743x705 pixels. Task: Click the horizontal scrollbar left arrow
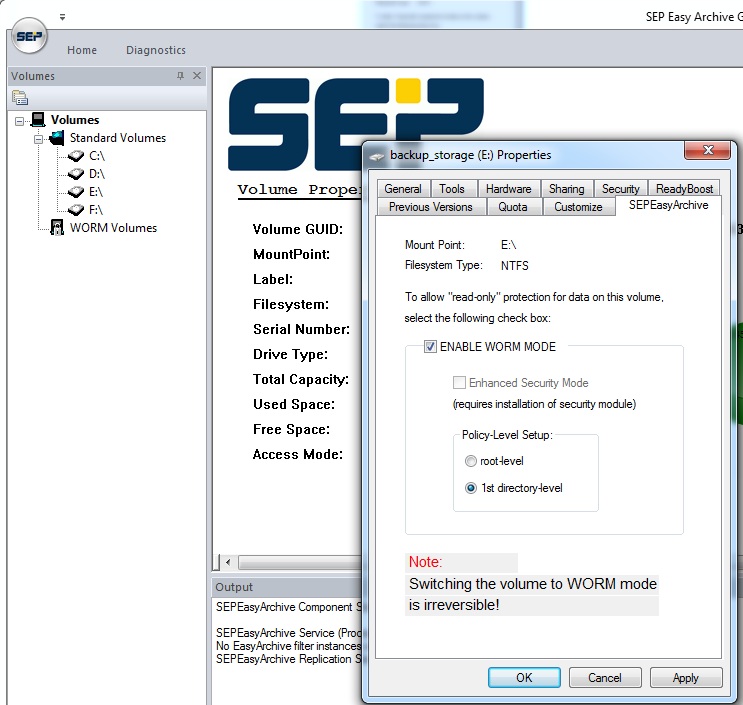(x=228, y=562)
